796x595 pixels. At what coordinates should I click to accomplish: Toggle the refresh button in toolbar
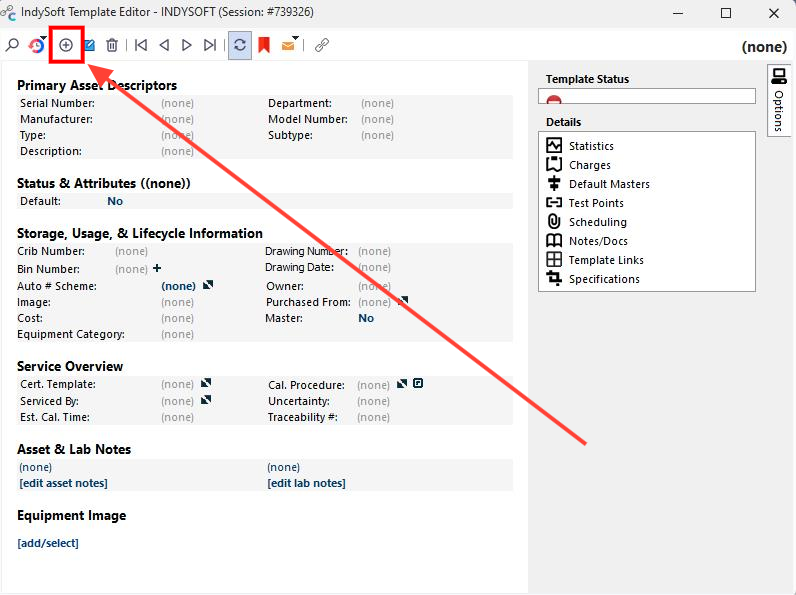pyautogui.click(x=240, y=45)
